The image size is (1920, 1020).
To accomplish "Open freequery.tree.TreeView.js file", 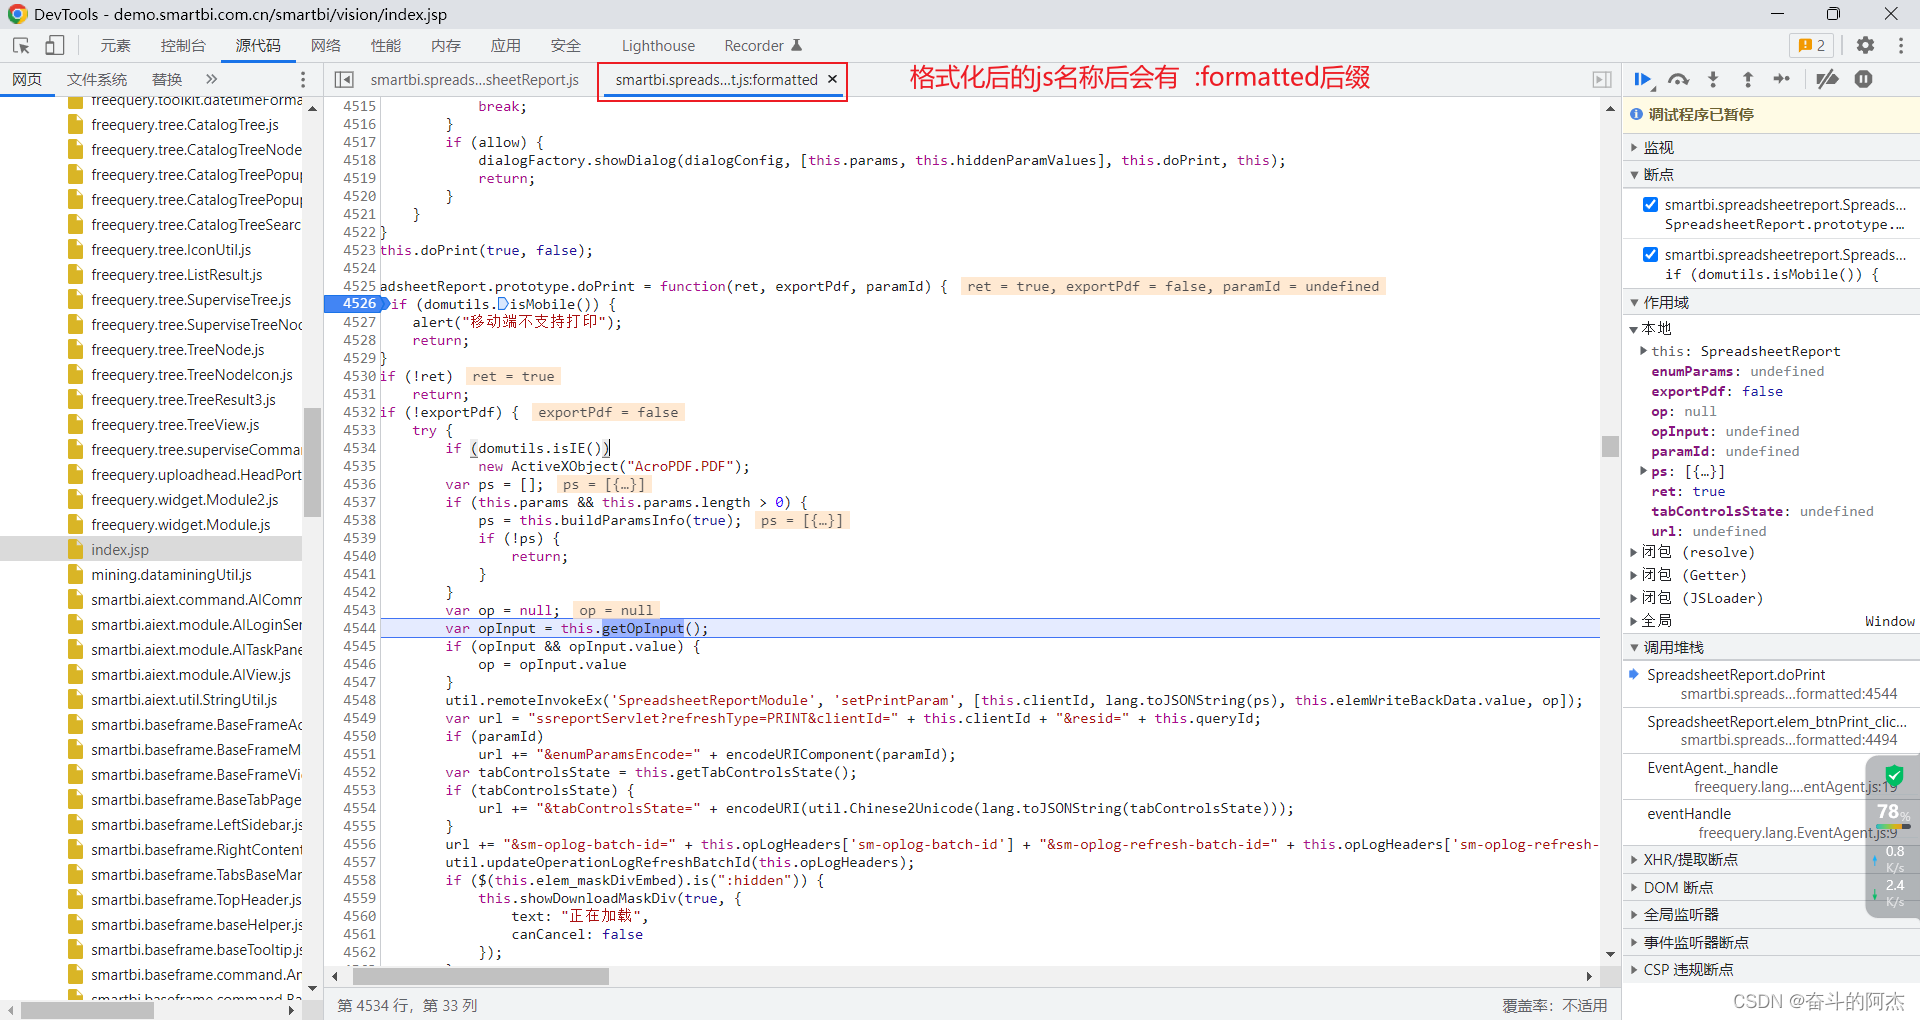I will 175,424.
